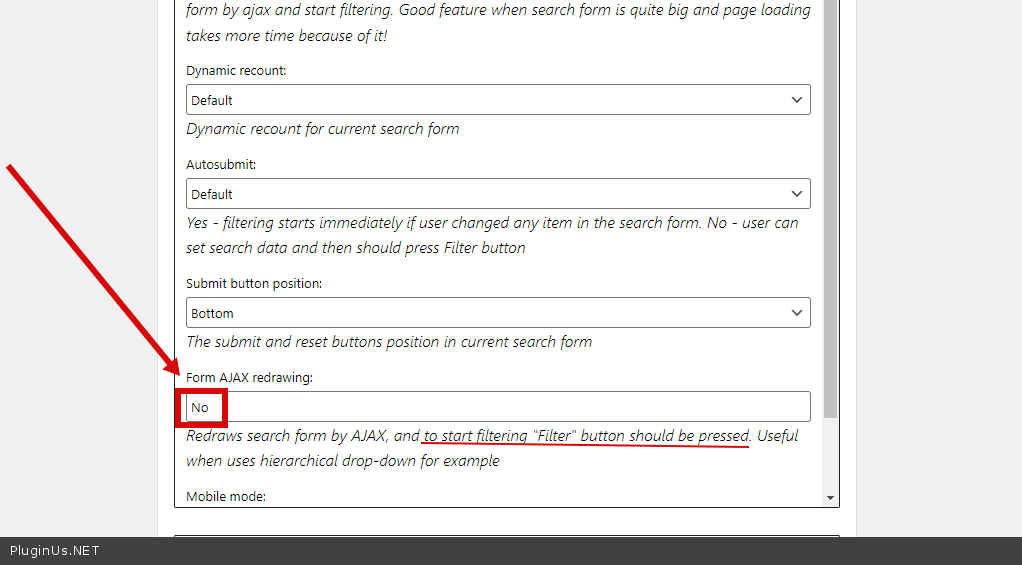The width and height of the screenshot is (1022, 565).
Task: Click the scrollbar down arrow button
Action: coord(830,498)
